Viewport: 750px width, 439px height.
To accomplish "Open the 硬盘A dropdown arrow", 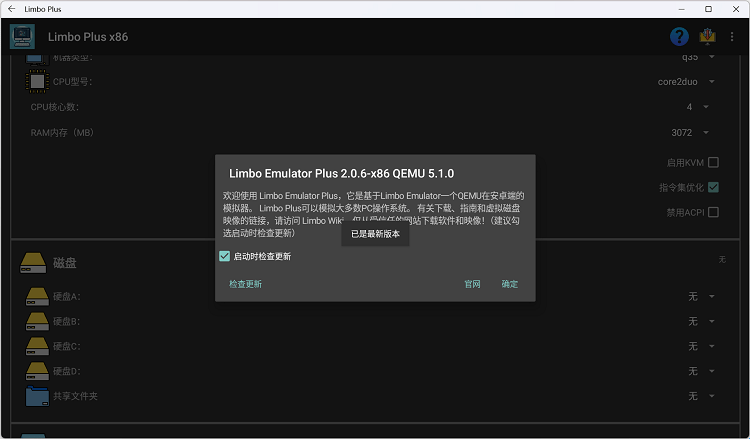I will [x=712, y=296].
